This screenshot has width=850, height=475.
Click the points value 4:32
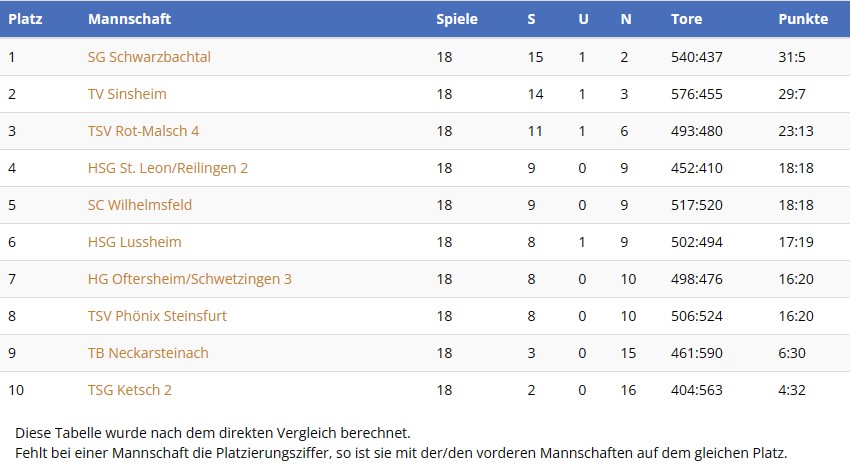point(792,390)
